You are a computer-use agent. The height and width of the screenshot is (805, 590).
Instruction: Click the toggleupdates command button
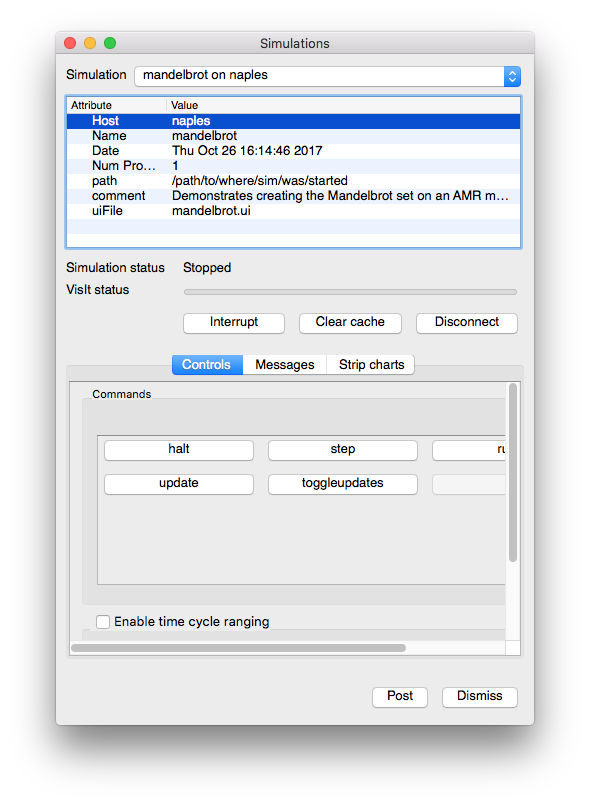pyautogui.click(x=342, y=484)
